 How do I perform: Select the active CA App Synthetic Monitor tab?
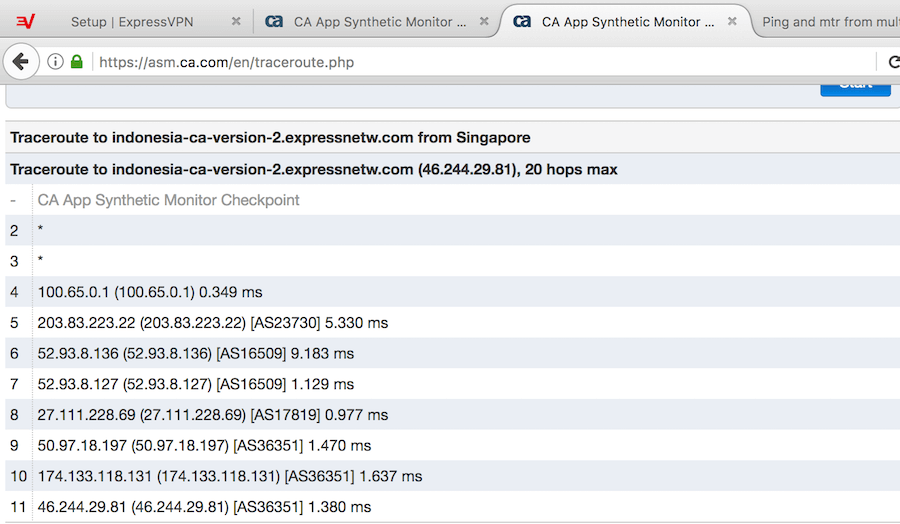[627, 22]
